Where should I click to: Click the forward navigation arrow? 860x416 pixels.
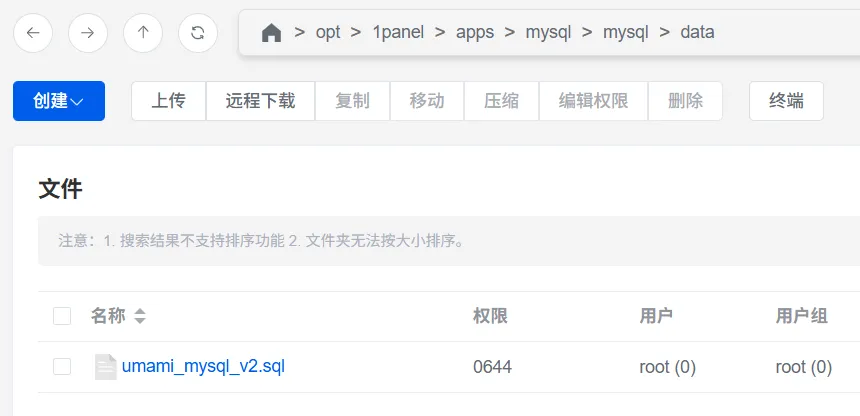[88, 33]
